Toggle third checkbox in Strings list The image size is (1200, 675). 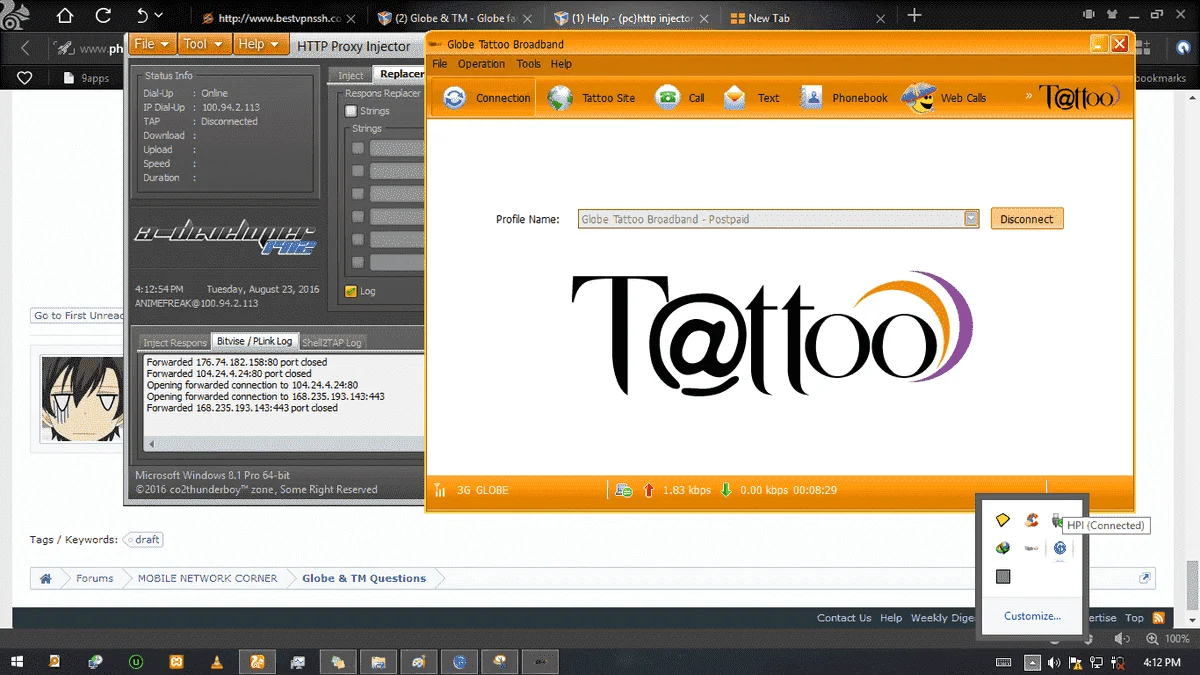pos(358,194)
